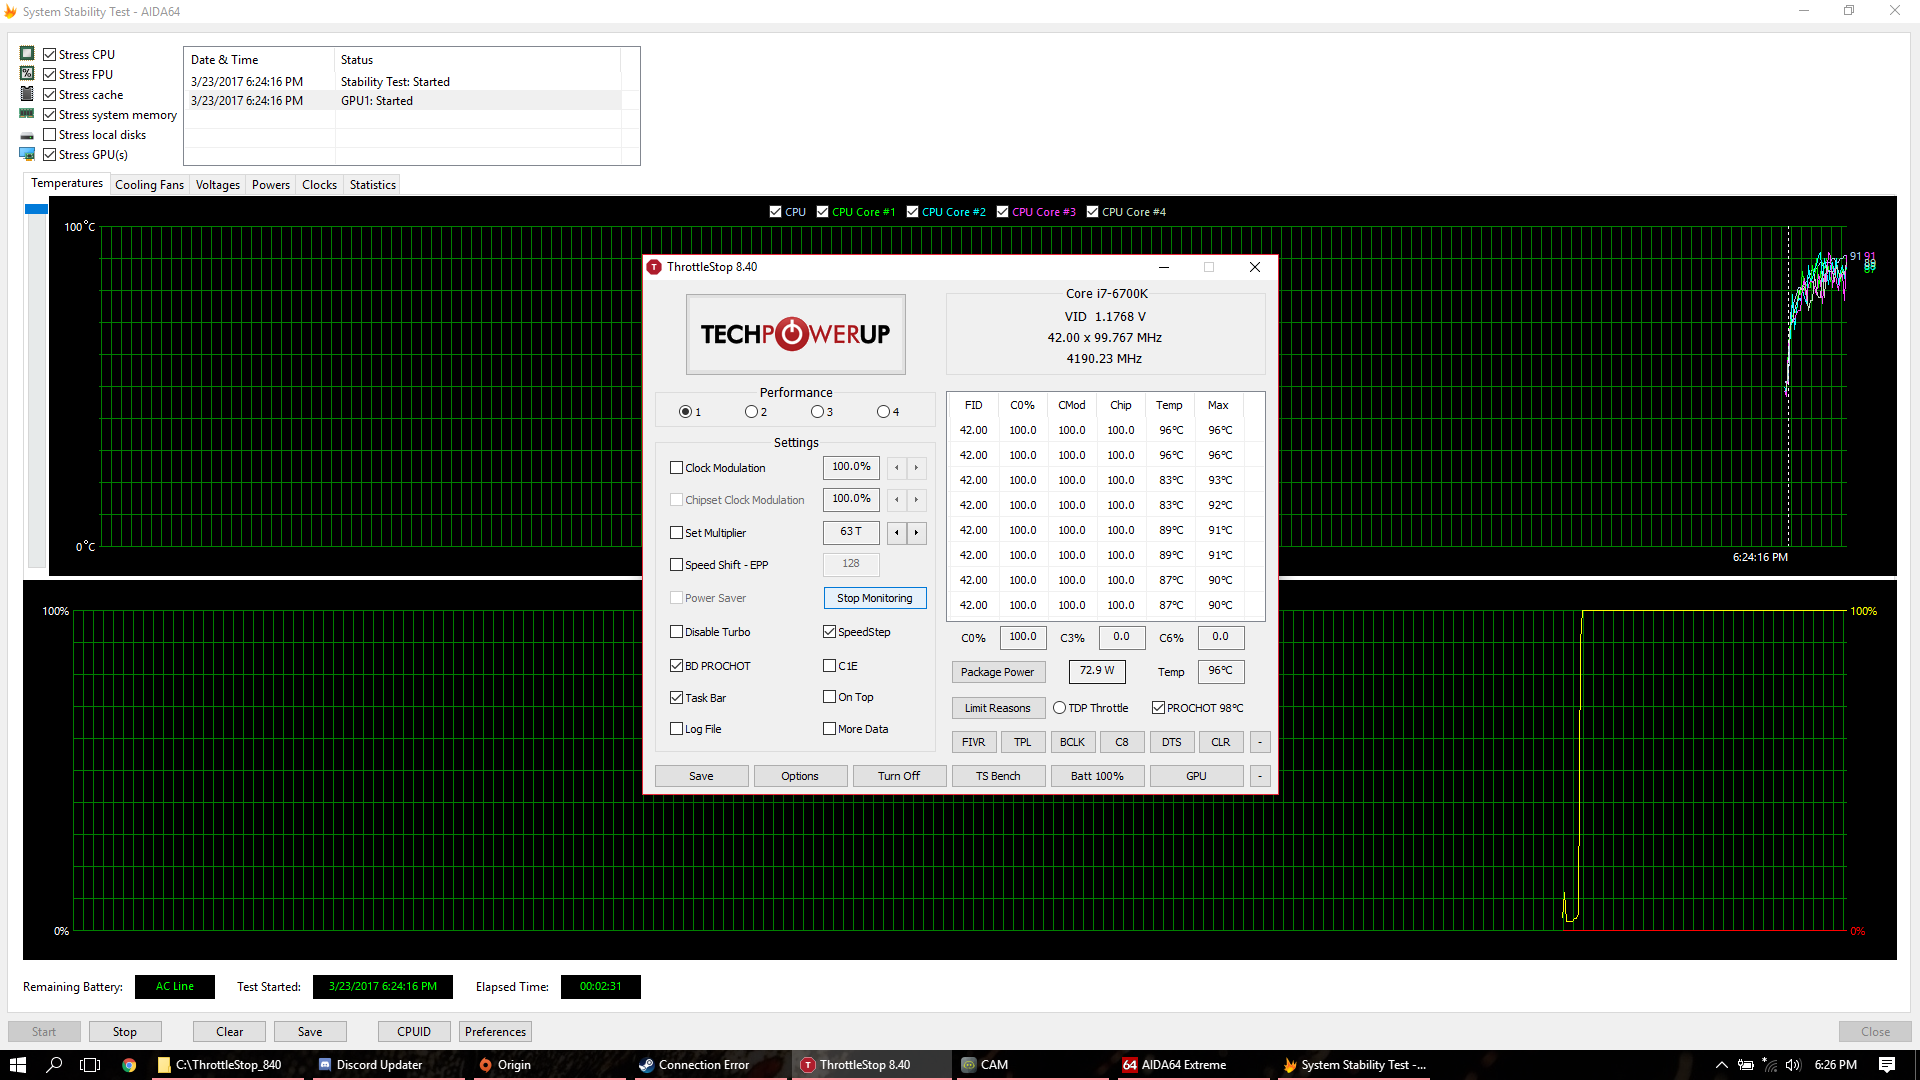Image resolution: width=1920 pixels, height=1080 pixels.
Task: Open Chrome from the taskbar
Action: pyautogui.click(x=129, y=1065)
